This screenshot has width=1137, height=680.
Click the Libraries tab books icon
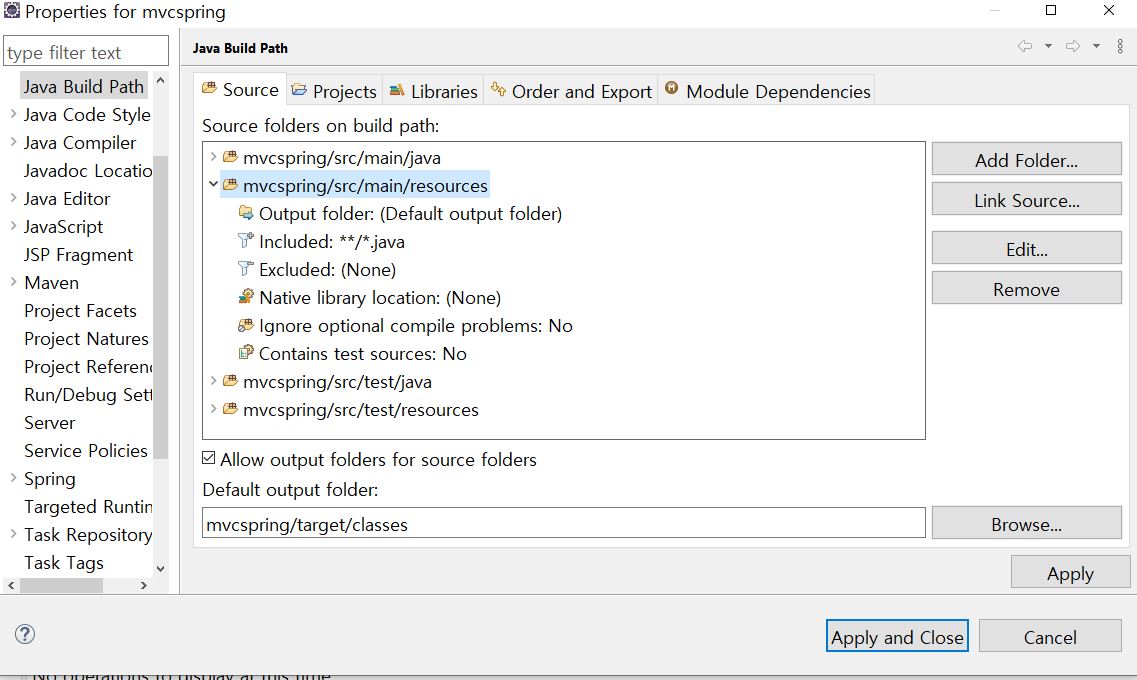(397, 90)
